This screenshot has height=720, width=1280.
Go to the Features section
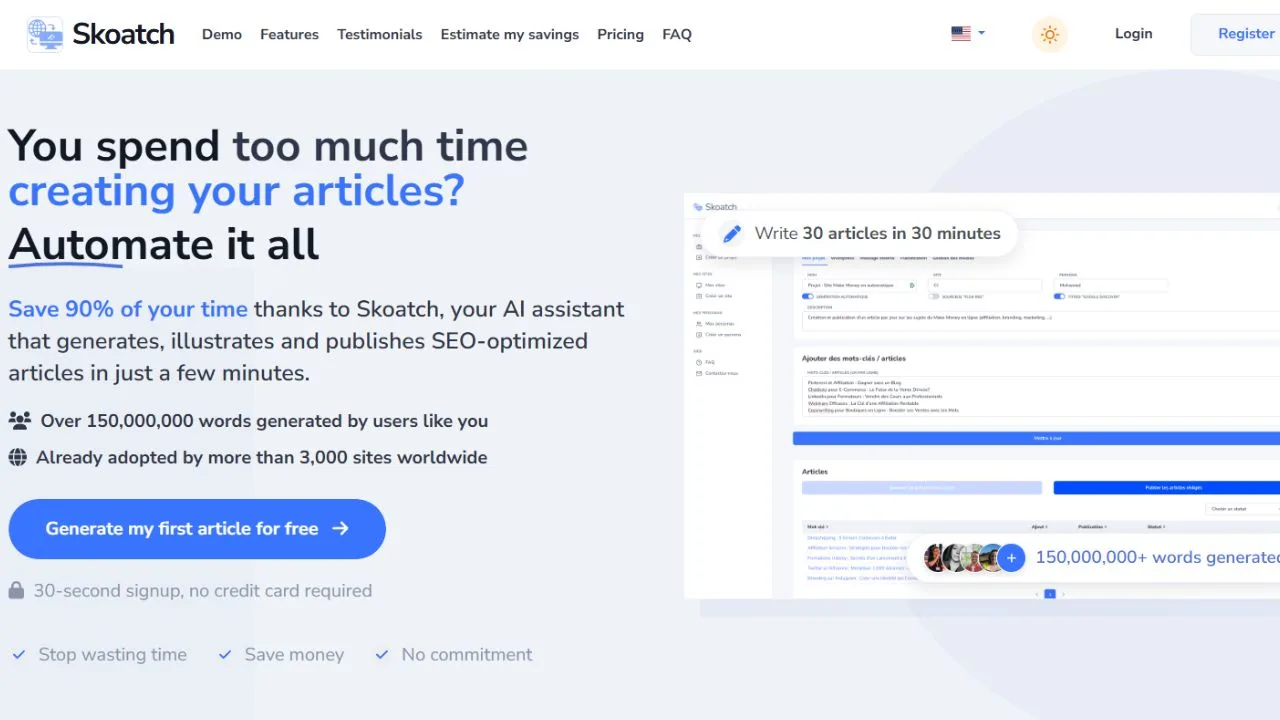[289, 34]
